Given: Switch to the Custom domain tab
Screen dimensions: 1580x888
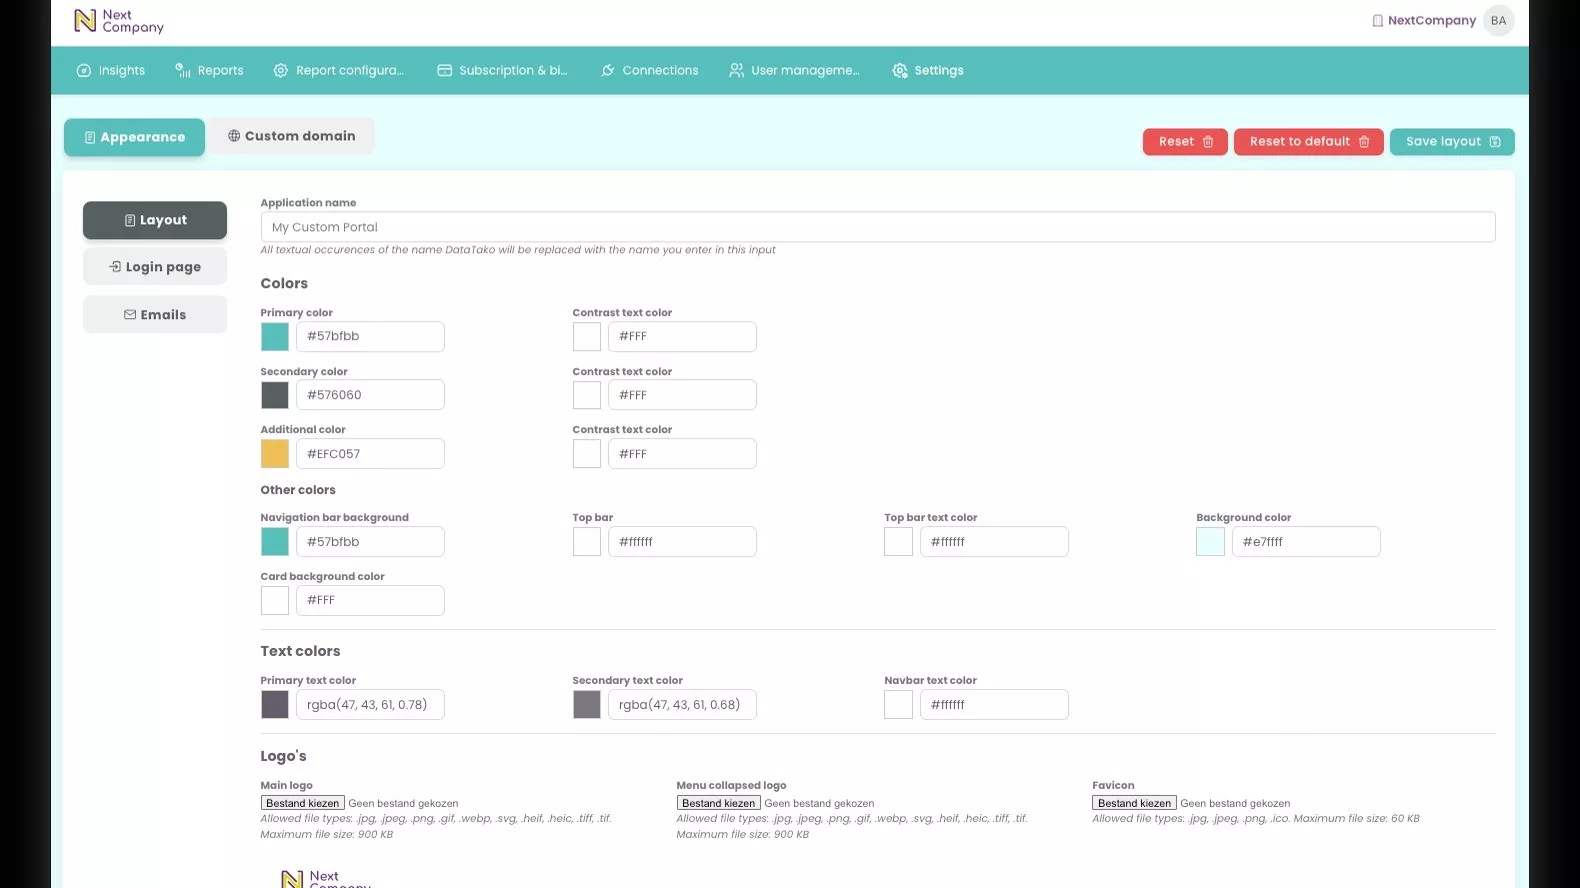Looking at the screenshot, I should coord(291,136).
